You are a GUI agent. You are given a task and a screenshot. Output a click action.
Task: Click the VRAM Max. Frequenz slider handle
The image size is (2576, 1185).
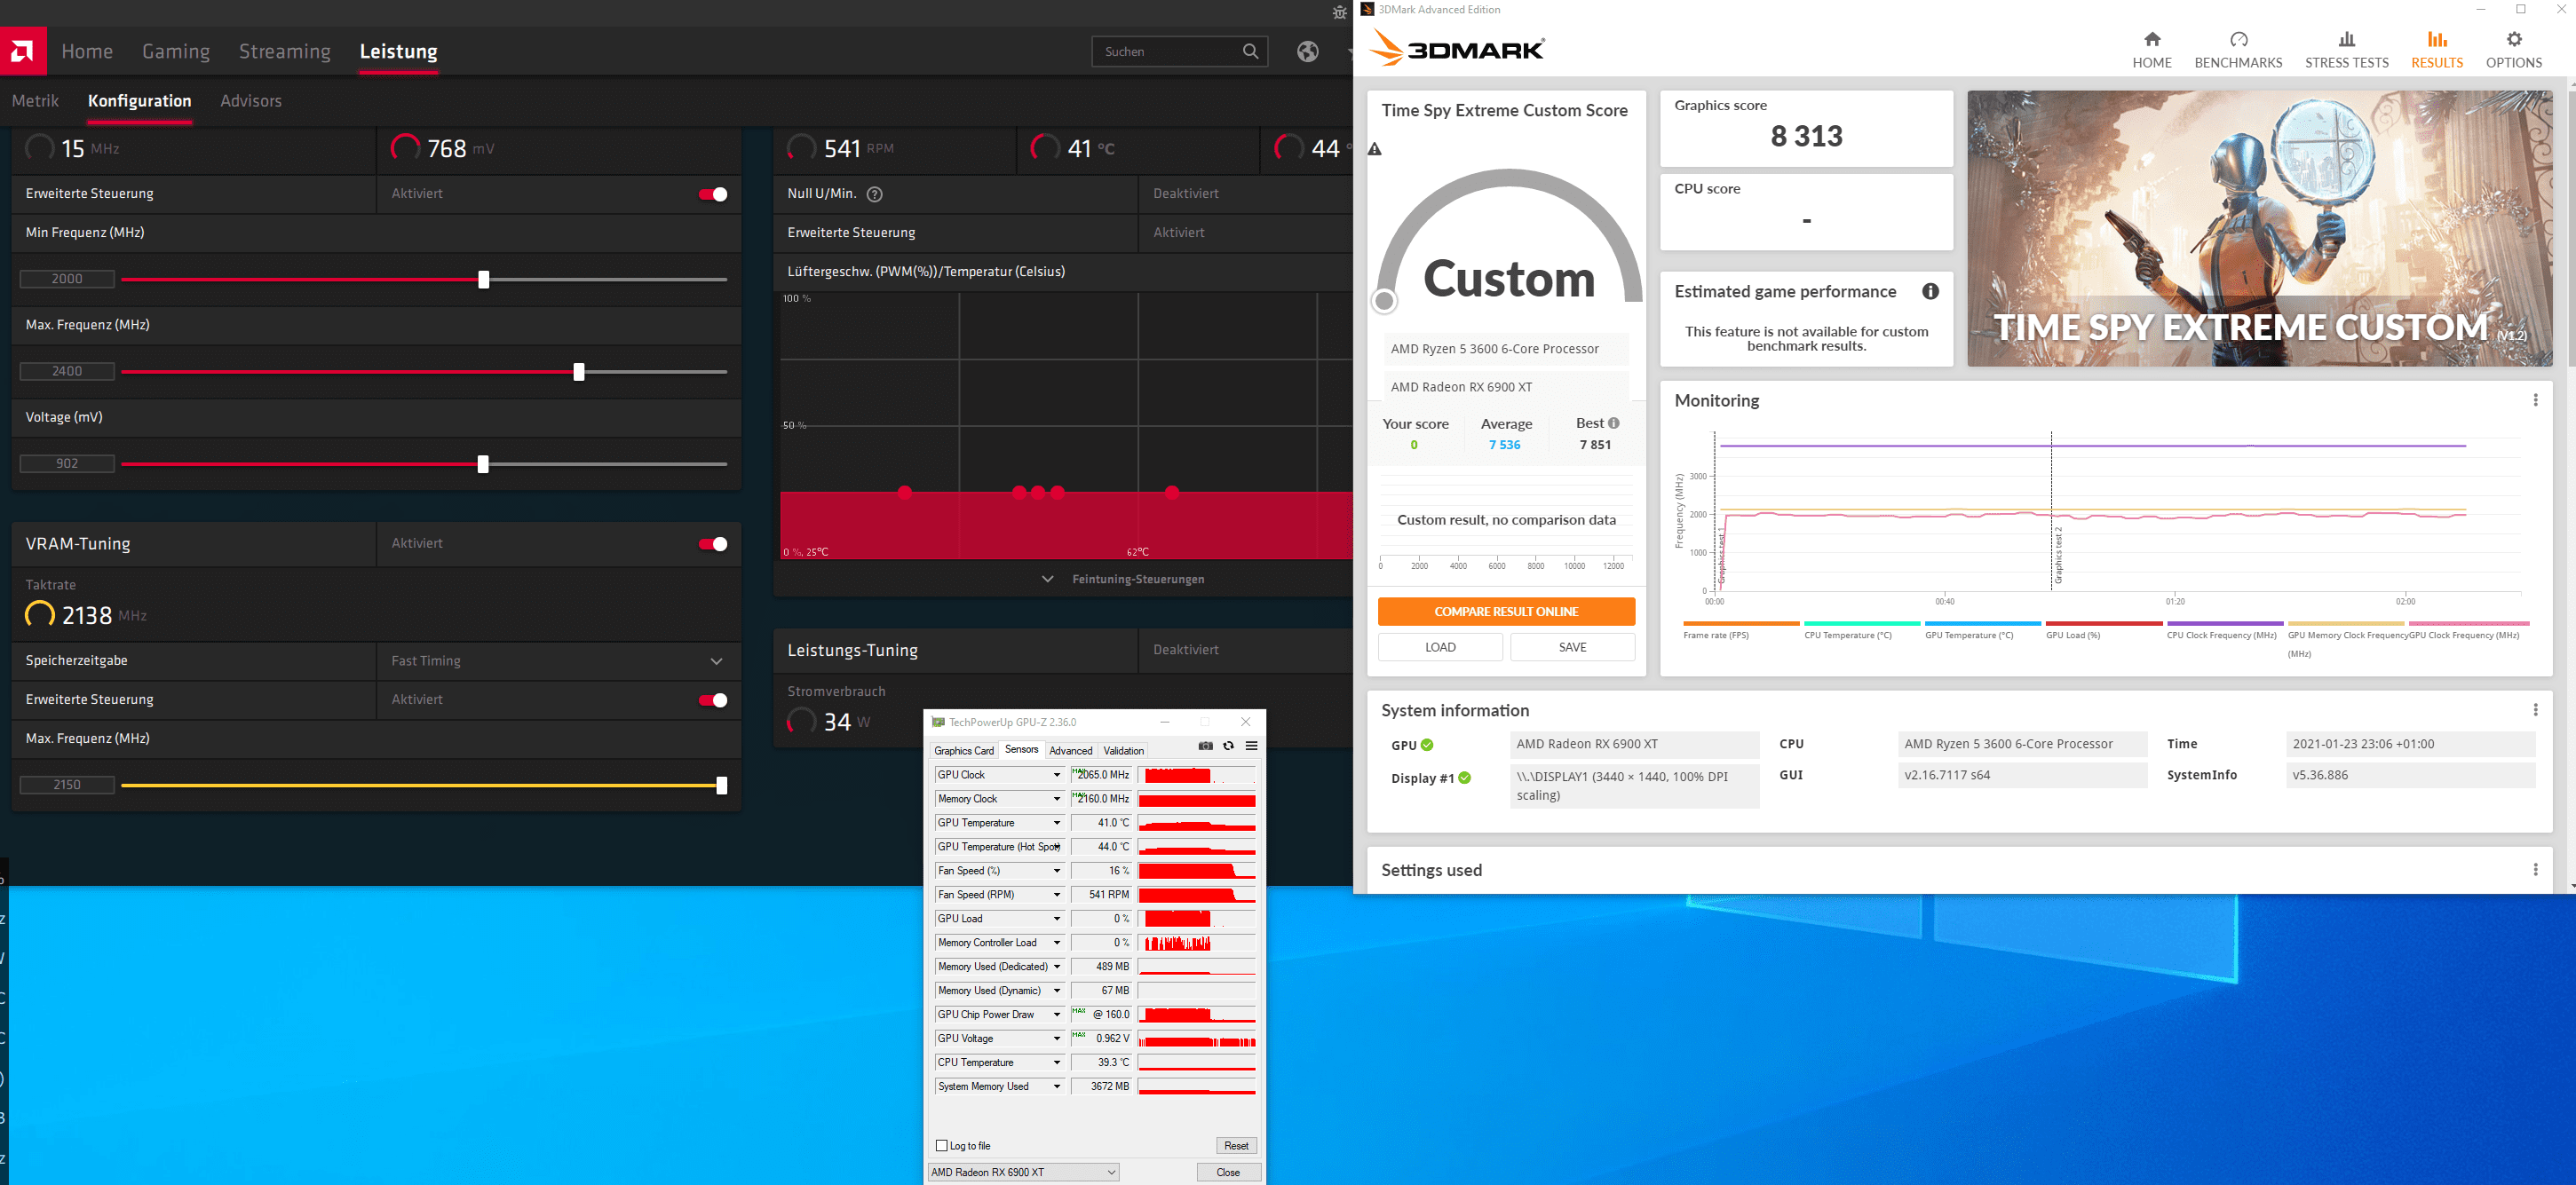[721, 786]
